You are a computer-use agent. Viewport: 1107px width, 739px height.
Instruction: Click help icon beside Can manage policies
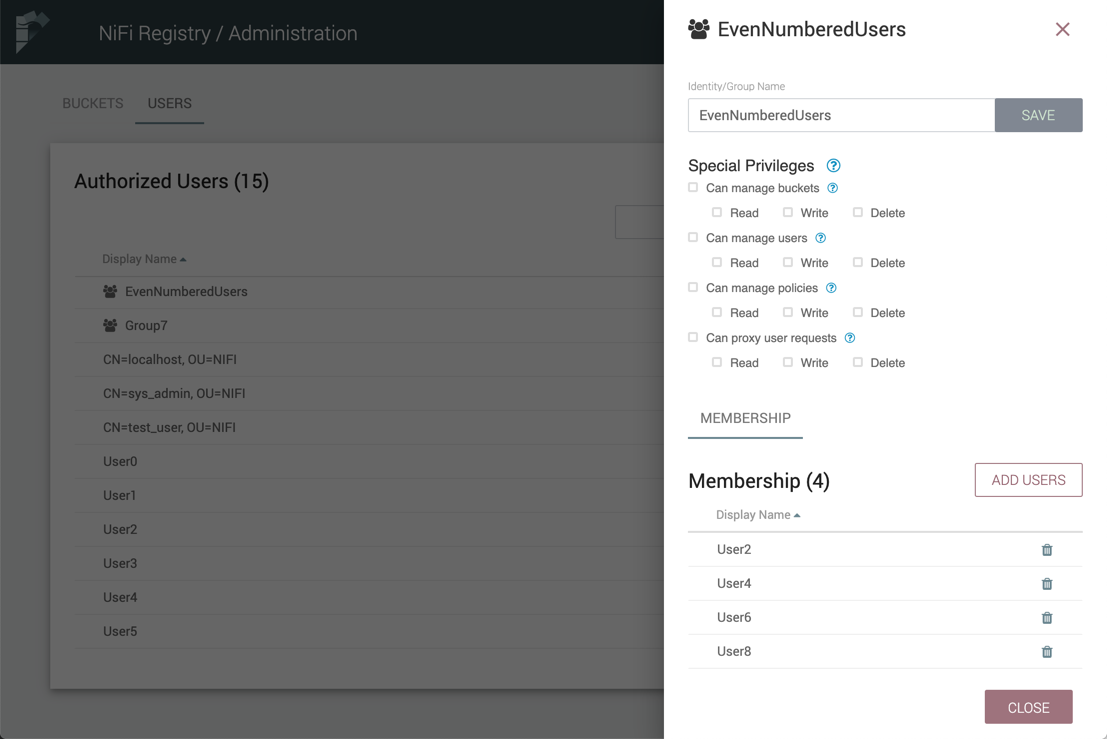pyautogui.click(x=831, y=288)
